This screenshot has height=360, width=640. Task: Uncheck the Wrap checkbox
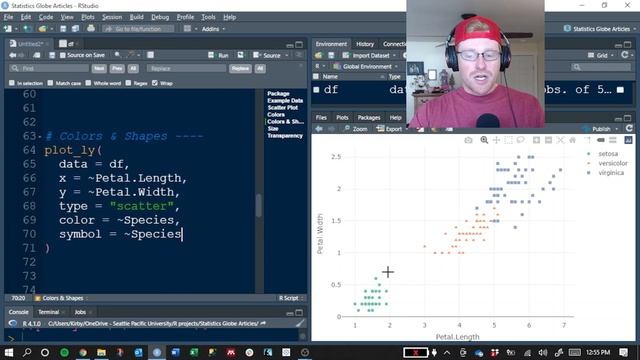[155, 83]
